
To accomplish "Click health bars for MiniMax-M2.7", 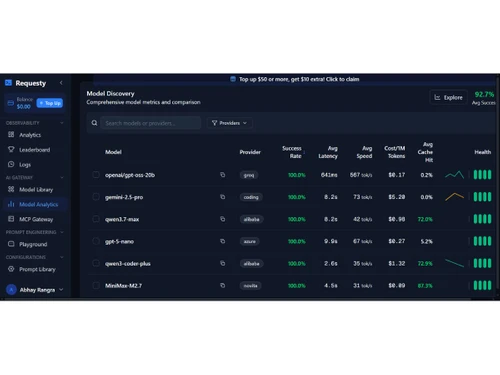I will (x=482, y=285).
